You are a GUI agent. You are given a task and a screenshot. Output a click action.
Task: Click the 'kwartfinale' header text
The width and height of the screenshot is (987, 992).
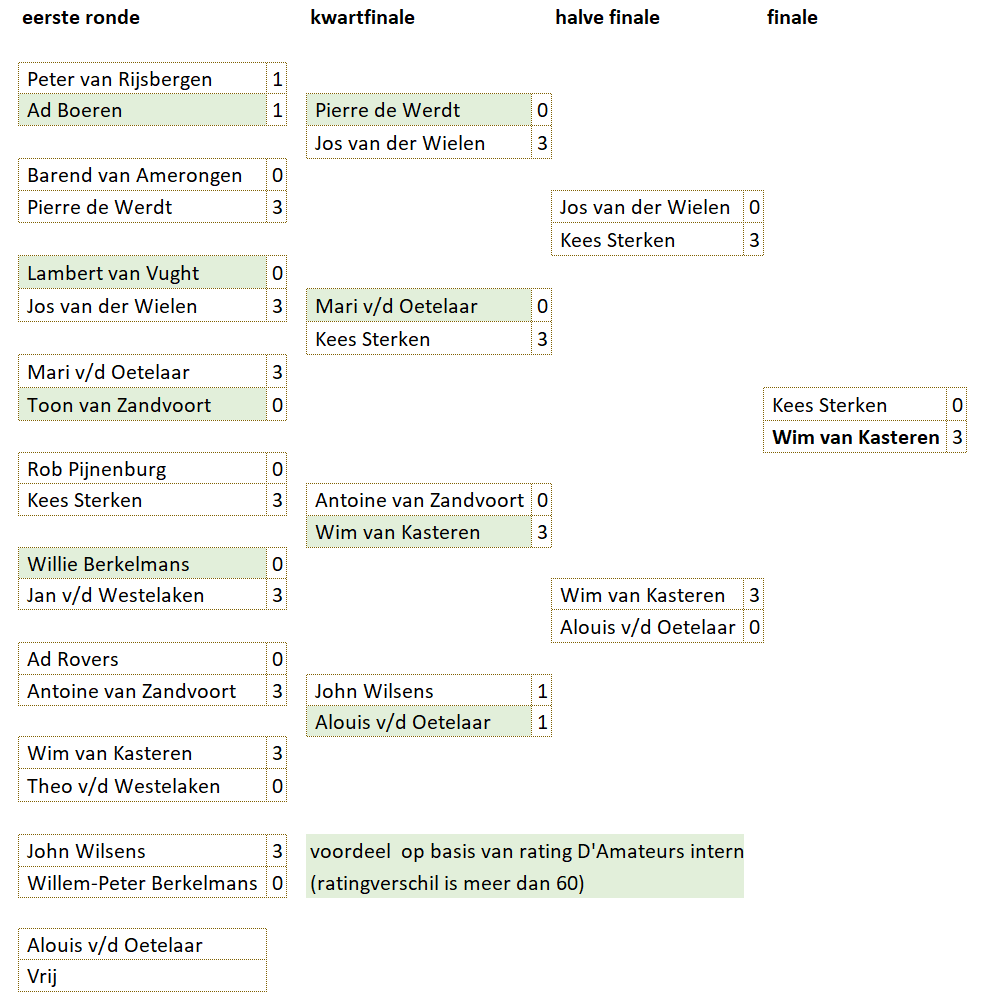coord(362,17)
